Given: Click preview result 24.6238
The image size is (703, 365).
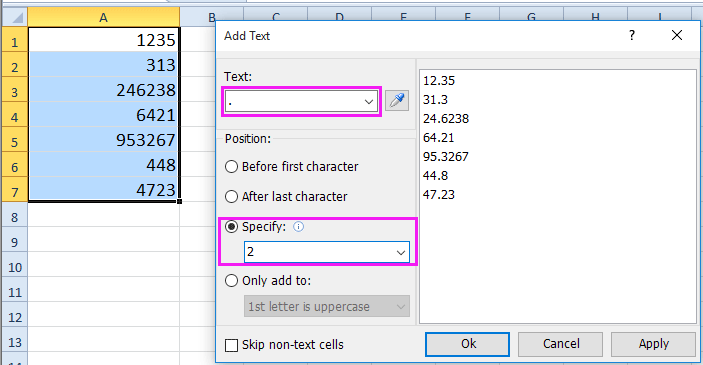Looking at the screenshot, I should [446, 119].
